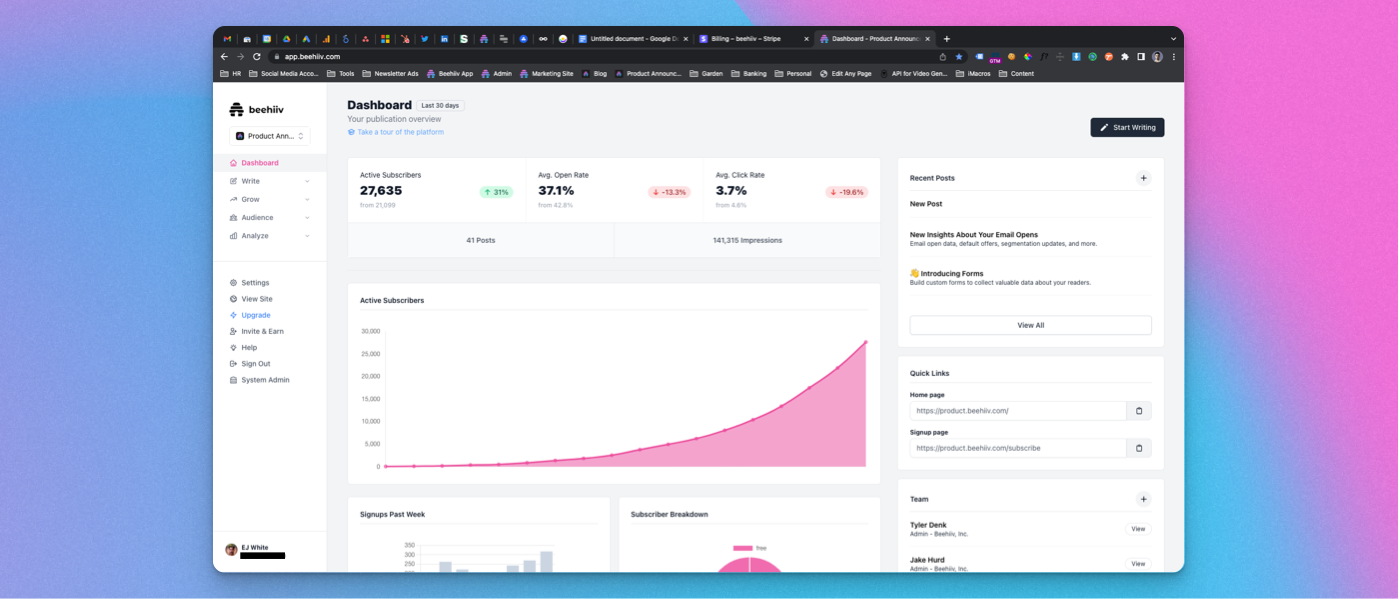Open the pinned Google Drive tab

coord(286,39)
